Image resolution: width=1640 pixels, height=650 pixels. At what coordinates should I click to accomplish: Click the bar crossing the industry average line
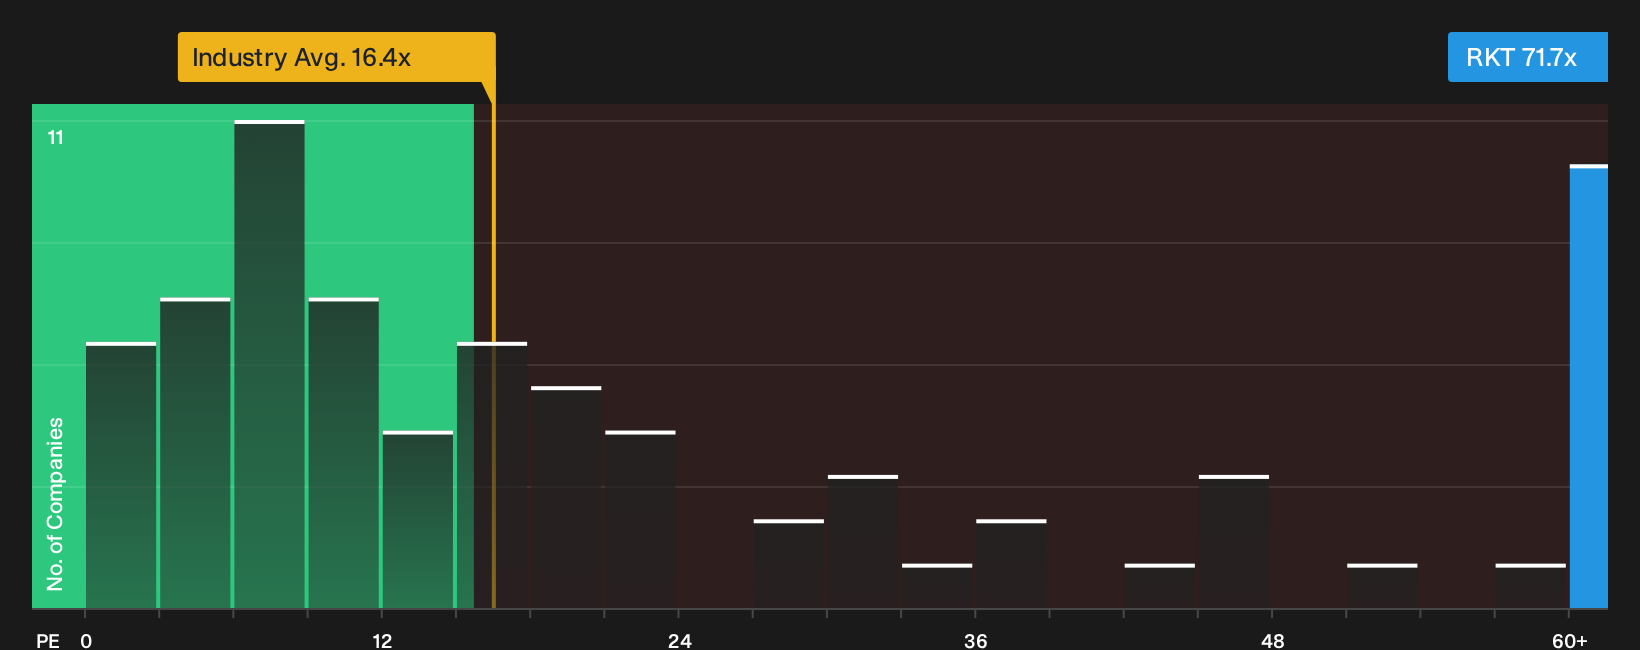pyautogui.click(x=492, y=475)
